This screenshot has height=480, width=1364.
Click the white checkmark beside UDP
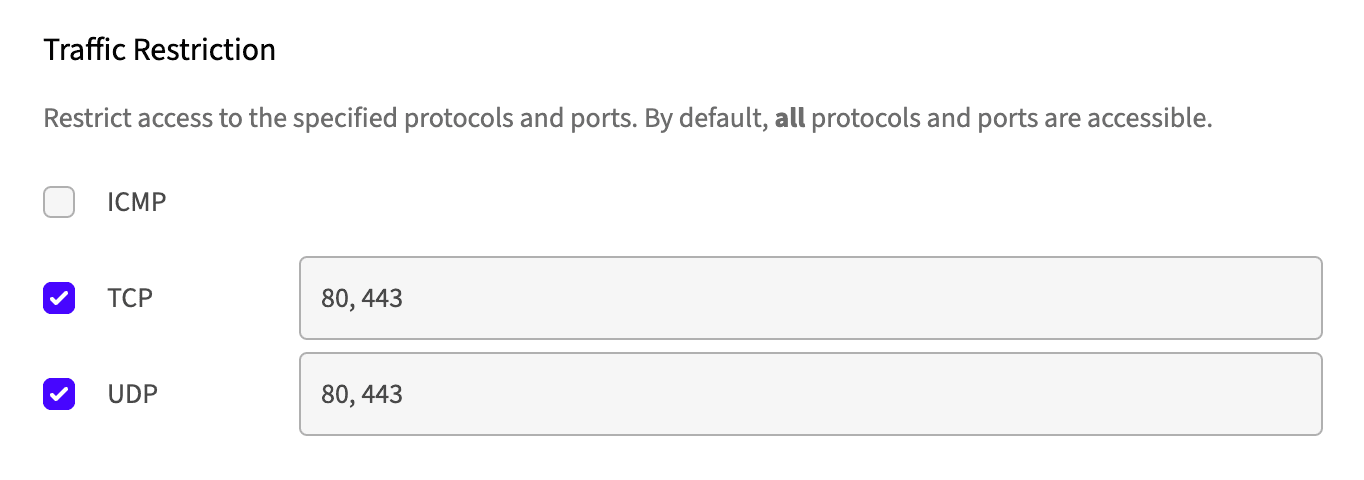tap(59, 394)
